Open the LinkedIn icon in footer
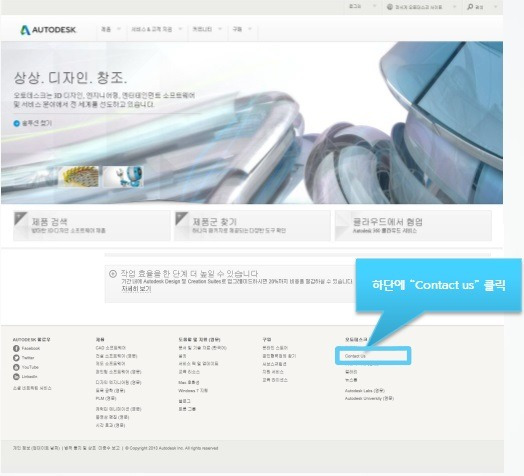The height and width of the screenshot is (476, 524). (16, 376)
